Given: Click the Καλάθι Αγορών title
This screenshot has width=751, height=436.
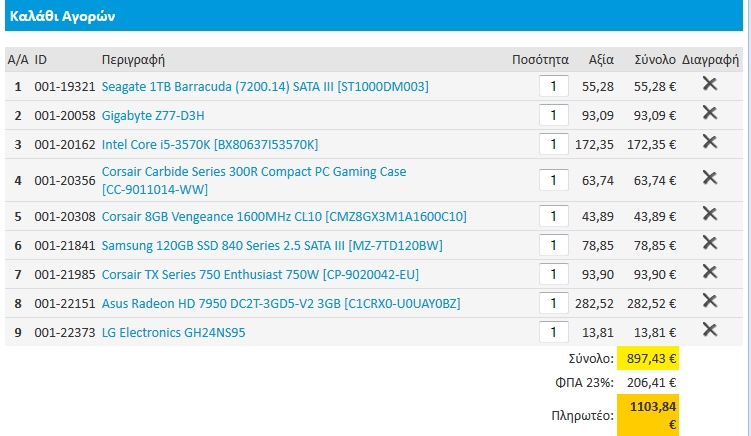Looking at the screenshot, I should tap(63, 16).
